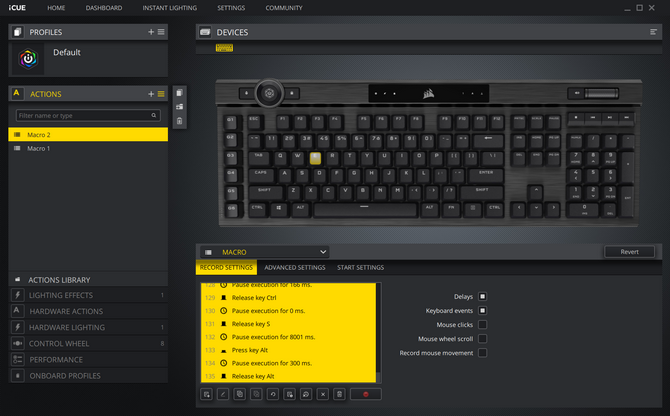Click the Filter name or type field
Image resolution: width=670 pixels, height=416 pixels.
pos(88,115)
